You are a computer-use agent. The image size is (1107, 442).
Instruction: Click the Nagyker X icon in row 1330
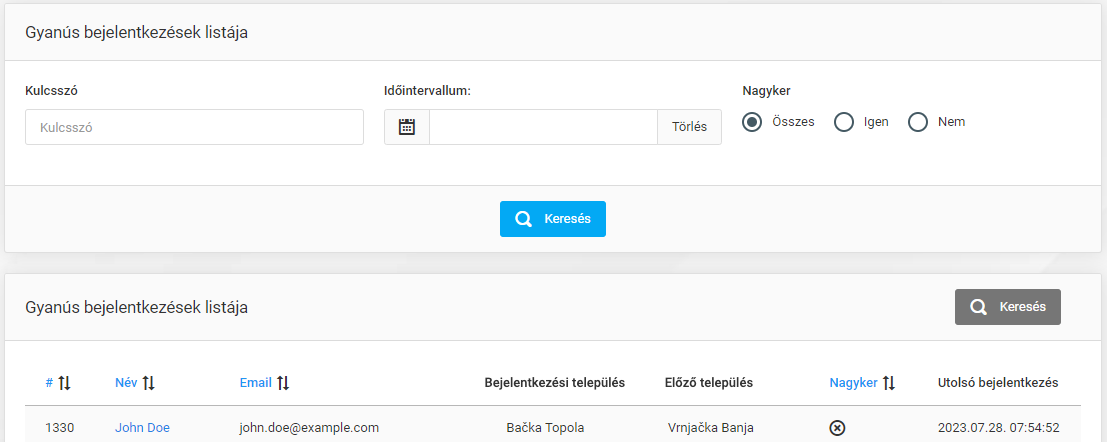[837, 428]
